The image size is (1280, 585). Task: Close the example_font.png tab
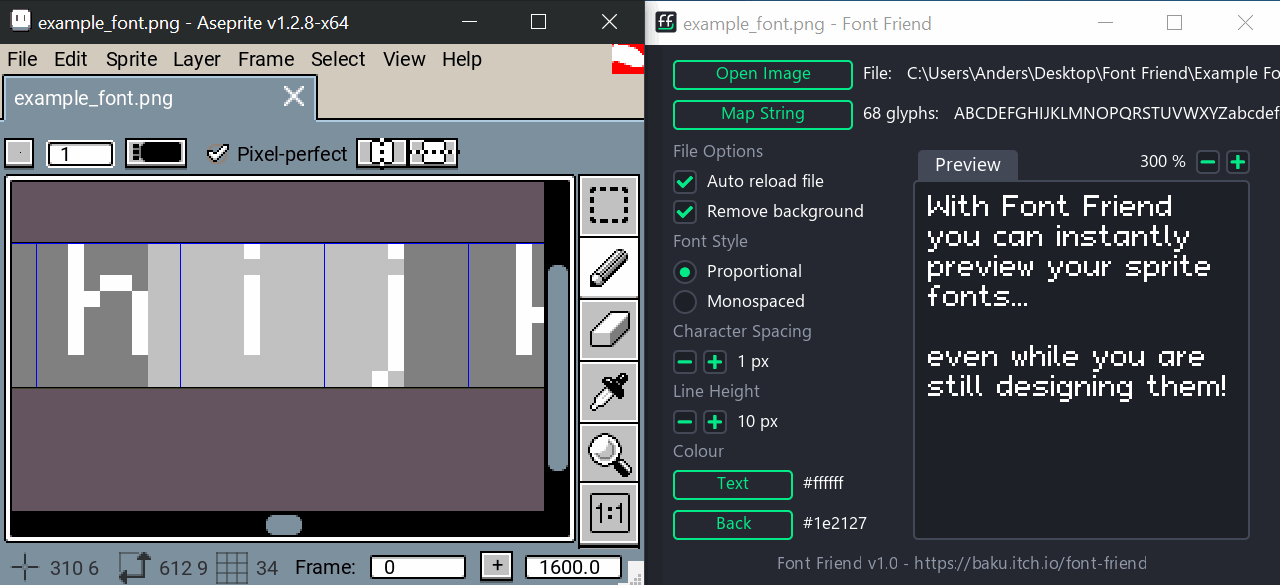294,96
